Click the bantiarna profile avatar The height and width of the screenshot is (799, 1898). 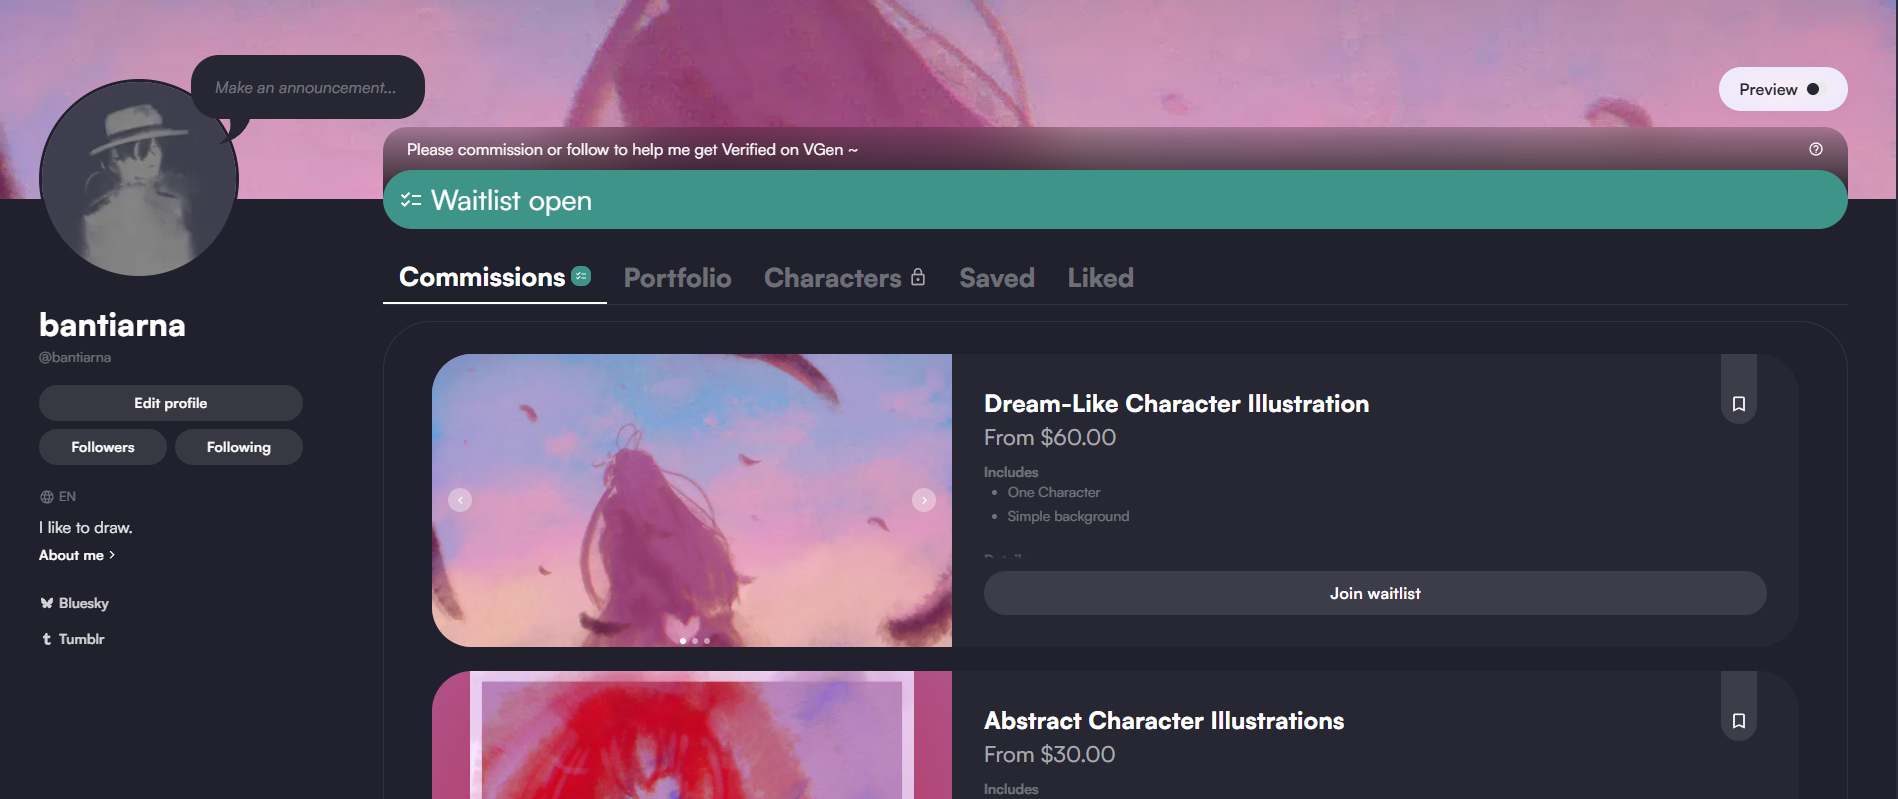pos(138,180)
